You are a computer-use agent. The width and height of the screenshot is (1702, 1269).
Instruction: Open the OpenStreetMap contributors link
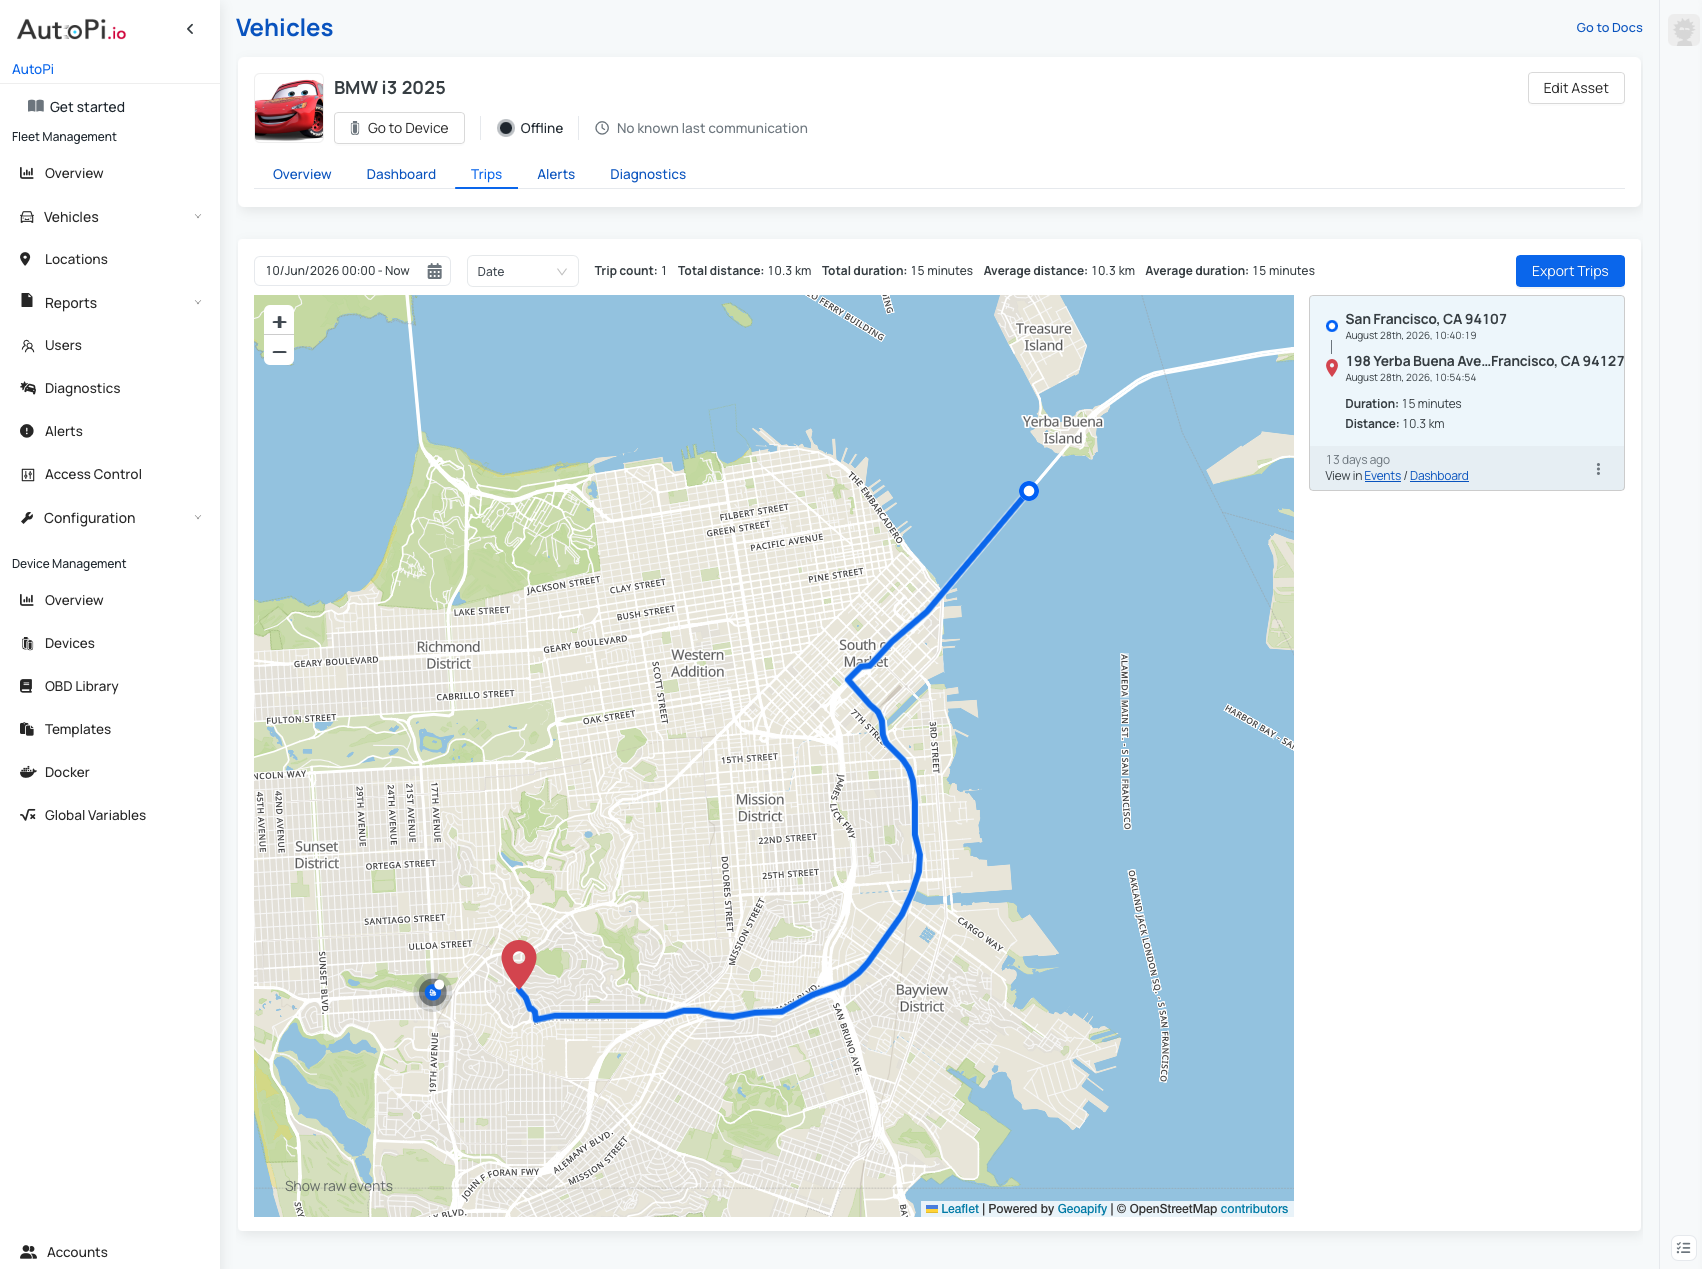point(1254,1209)
